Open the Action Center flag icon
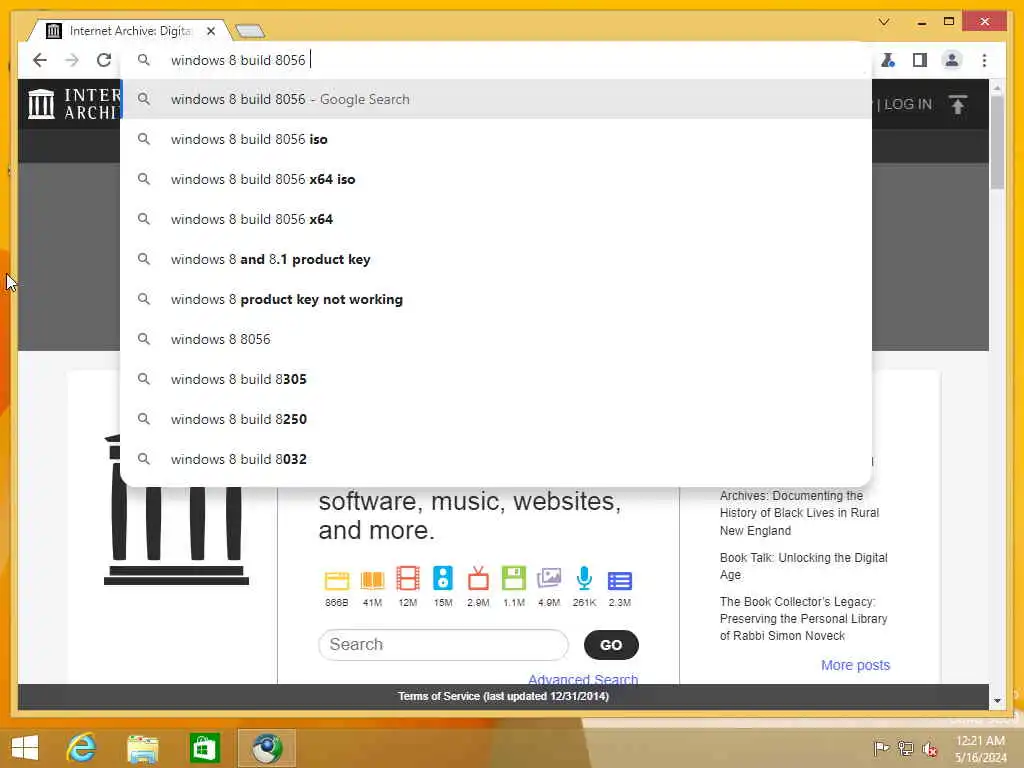The width and height of the screenshot is (1024, 768). click(x=881, y=748)
